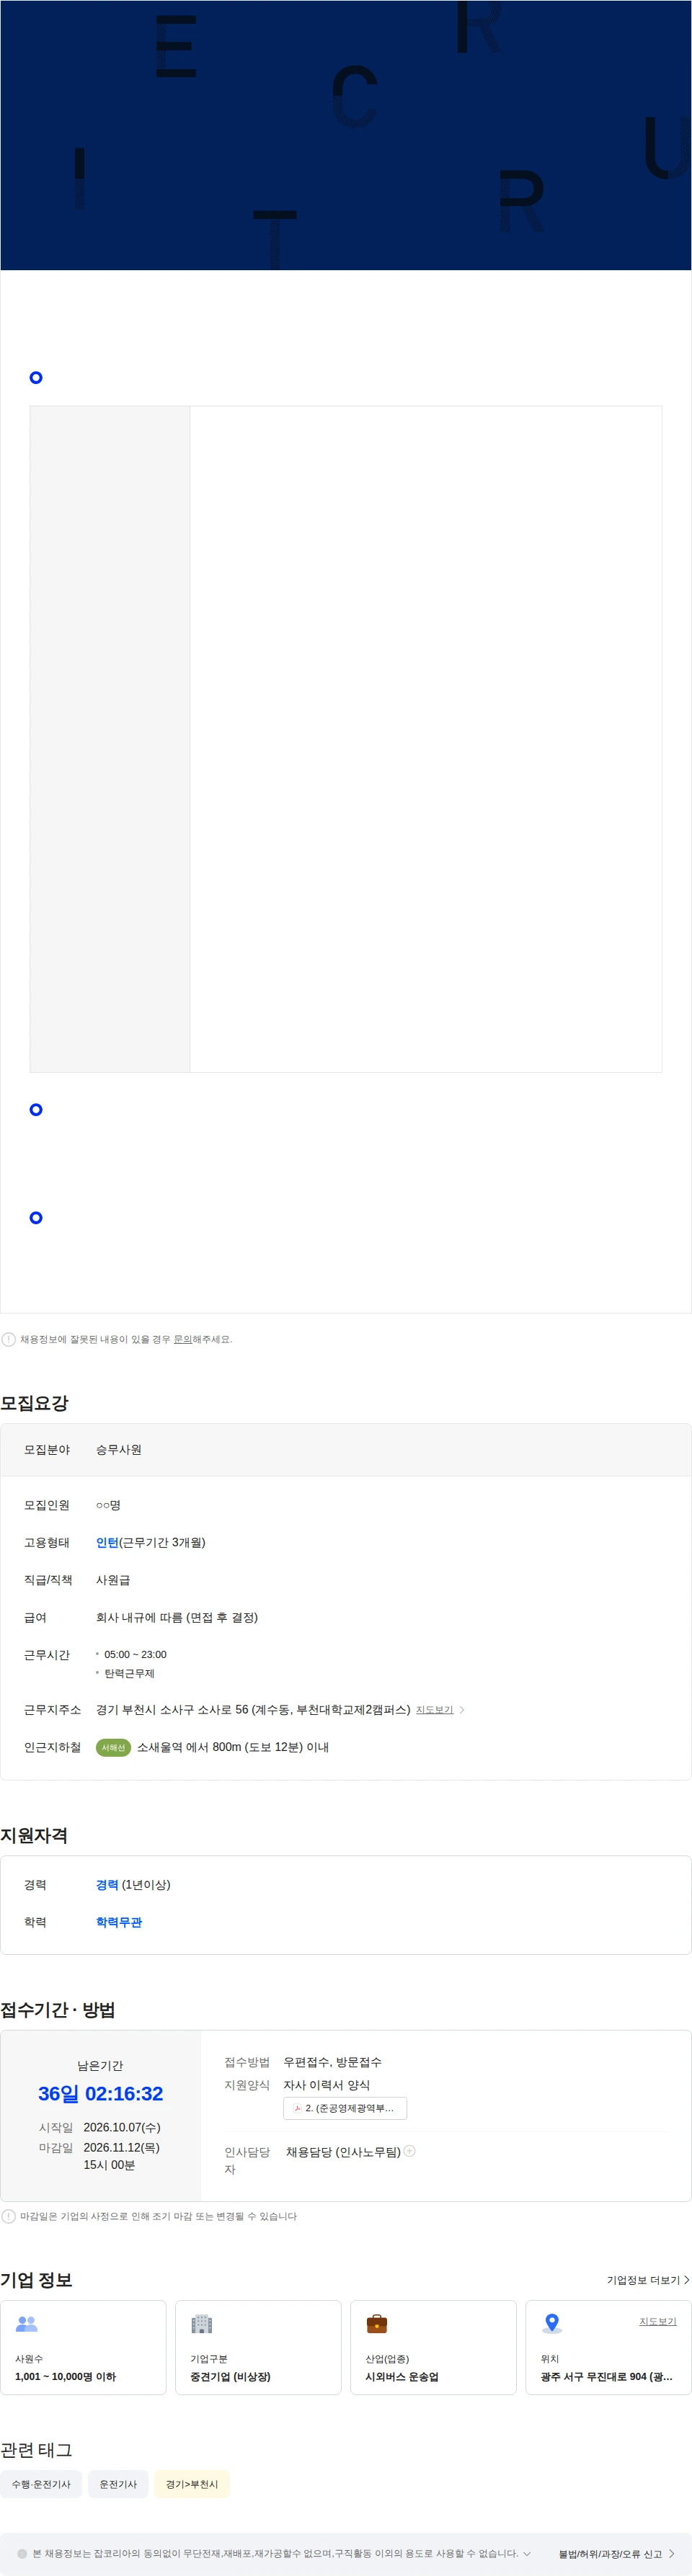Select the 운전기사 tag
This screenshot has width=692, height=2576.
118,2484
